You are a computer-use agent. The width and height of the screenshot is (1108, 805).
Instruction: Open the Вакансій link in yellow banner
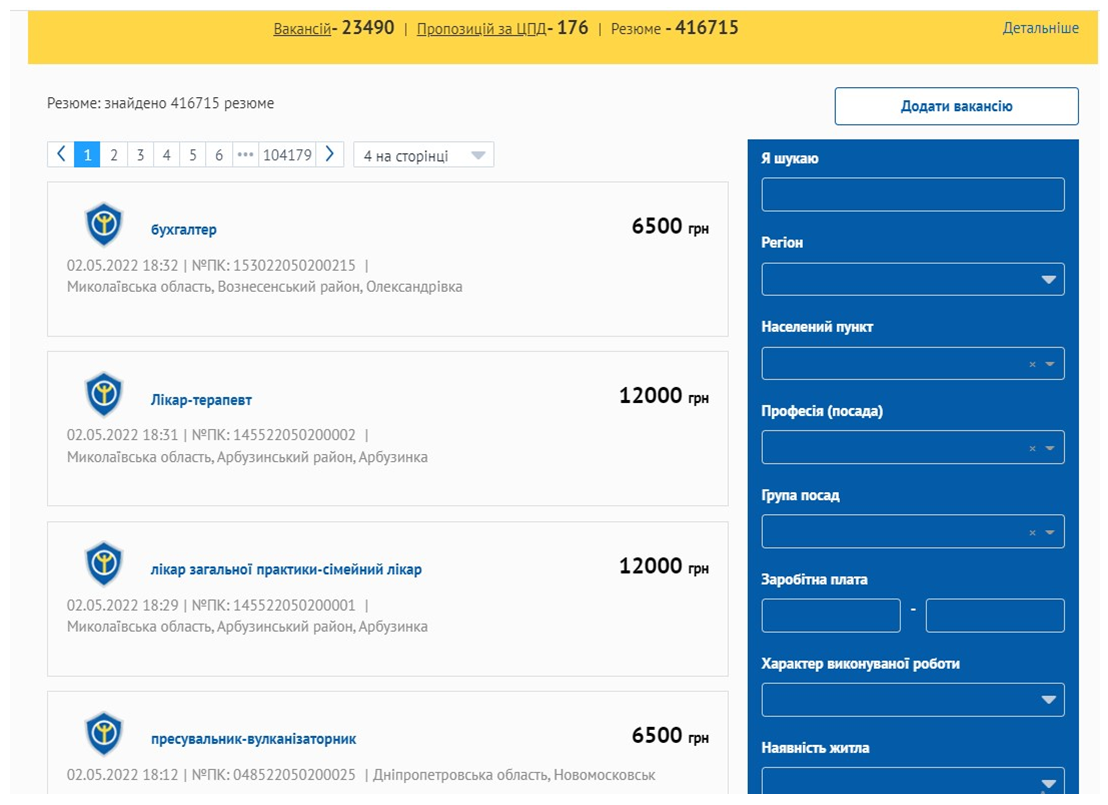302,29
